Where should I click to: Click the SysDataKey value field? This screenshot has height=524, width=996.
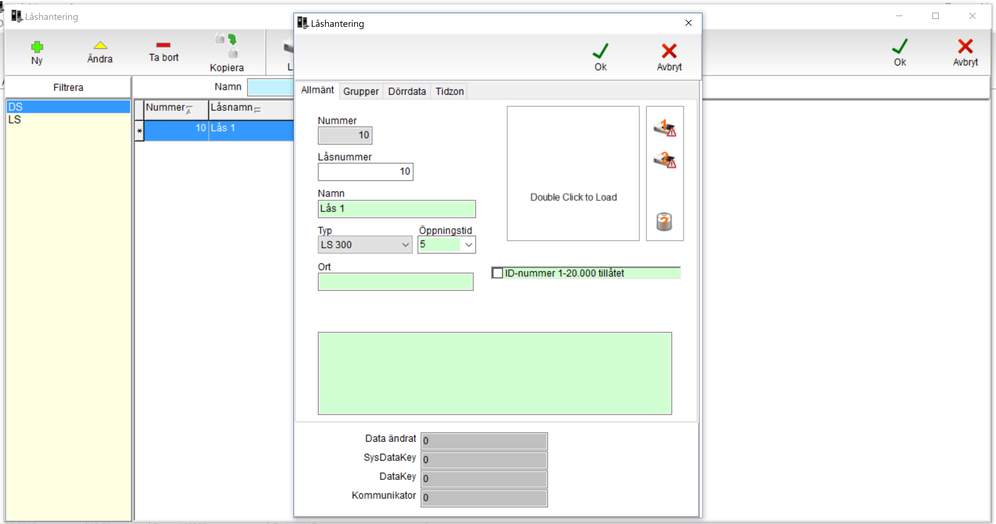tap(483, 460)
